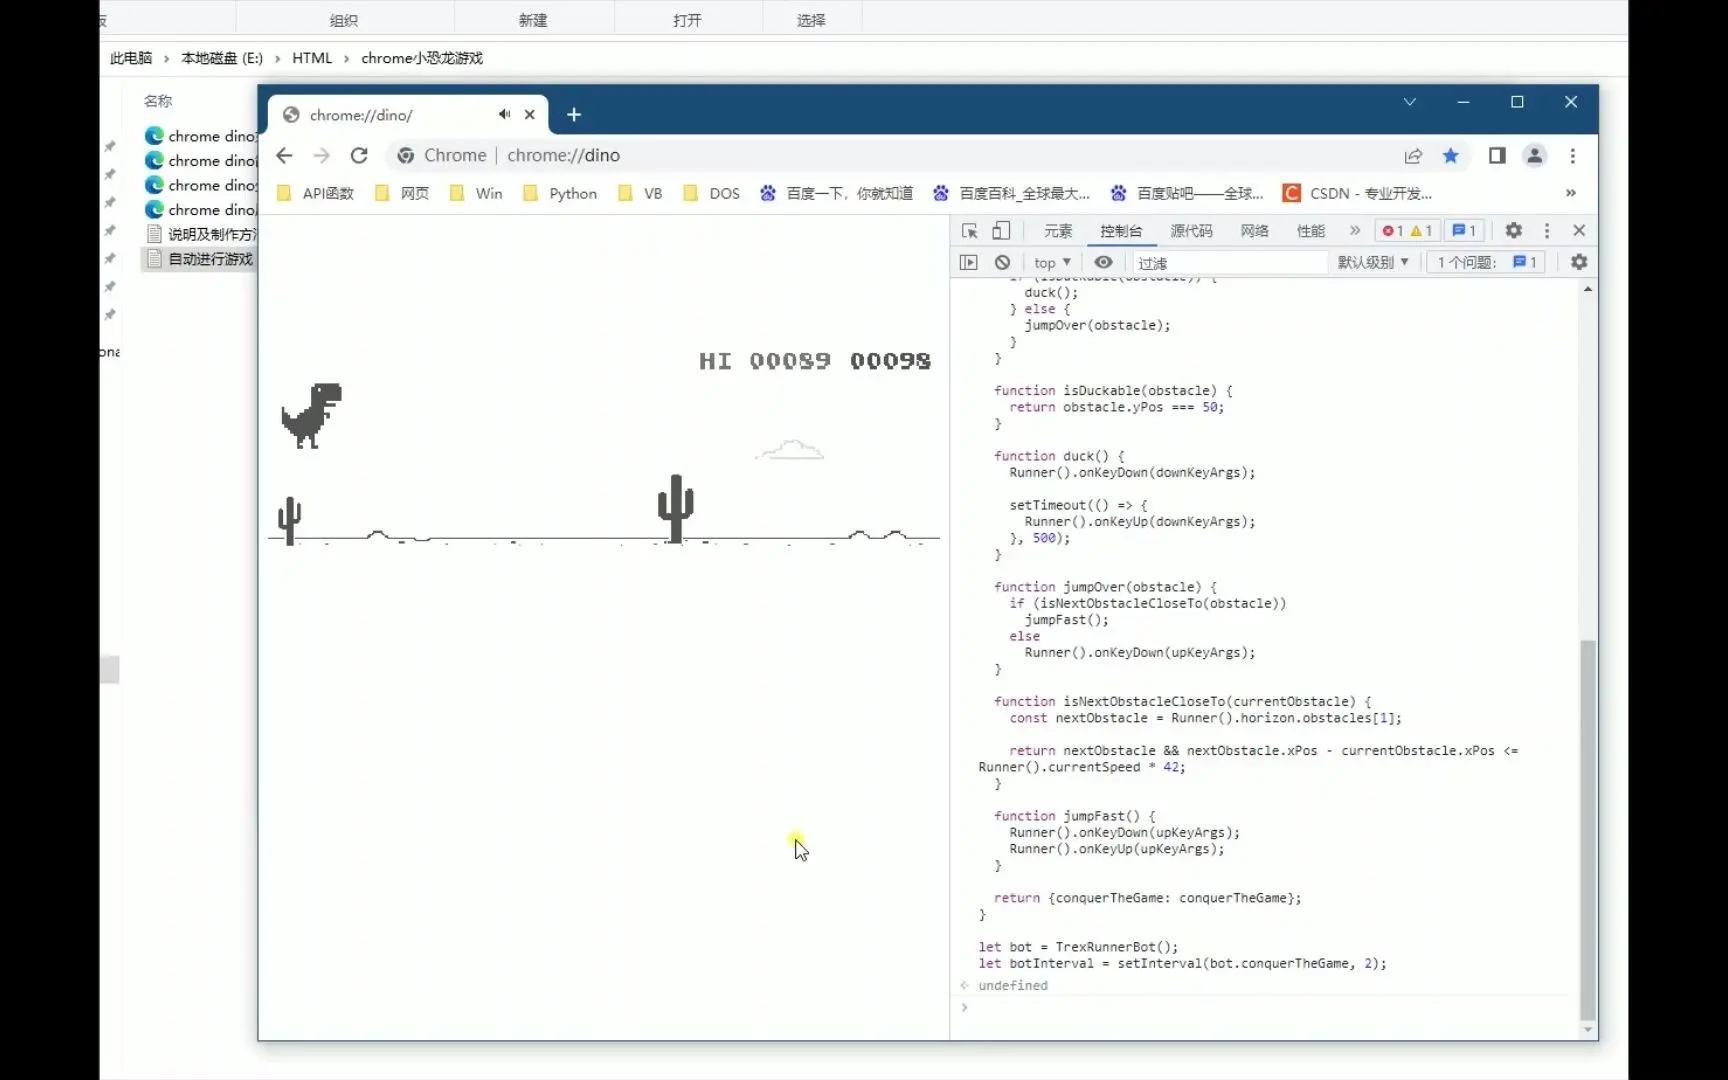Open the DevTools settings gear

click(1514, 231)
